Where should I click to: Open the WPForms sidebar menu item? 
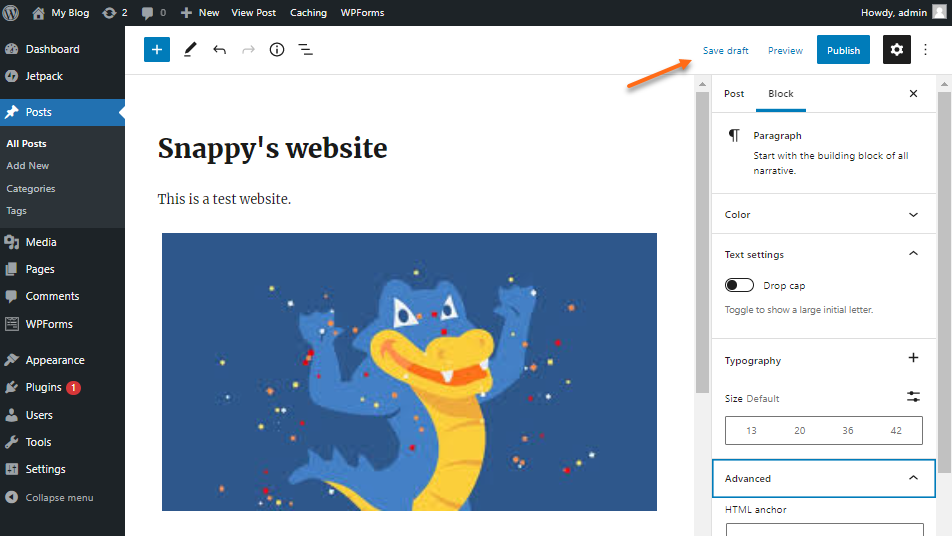62,324
